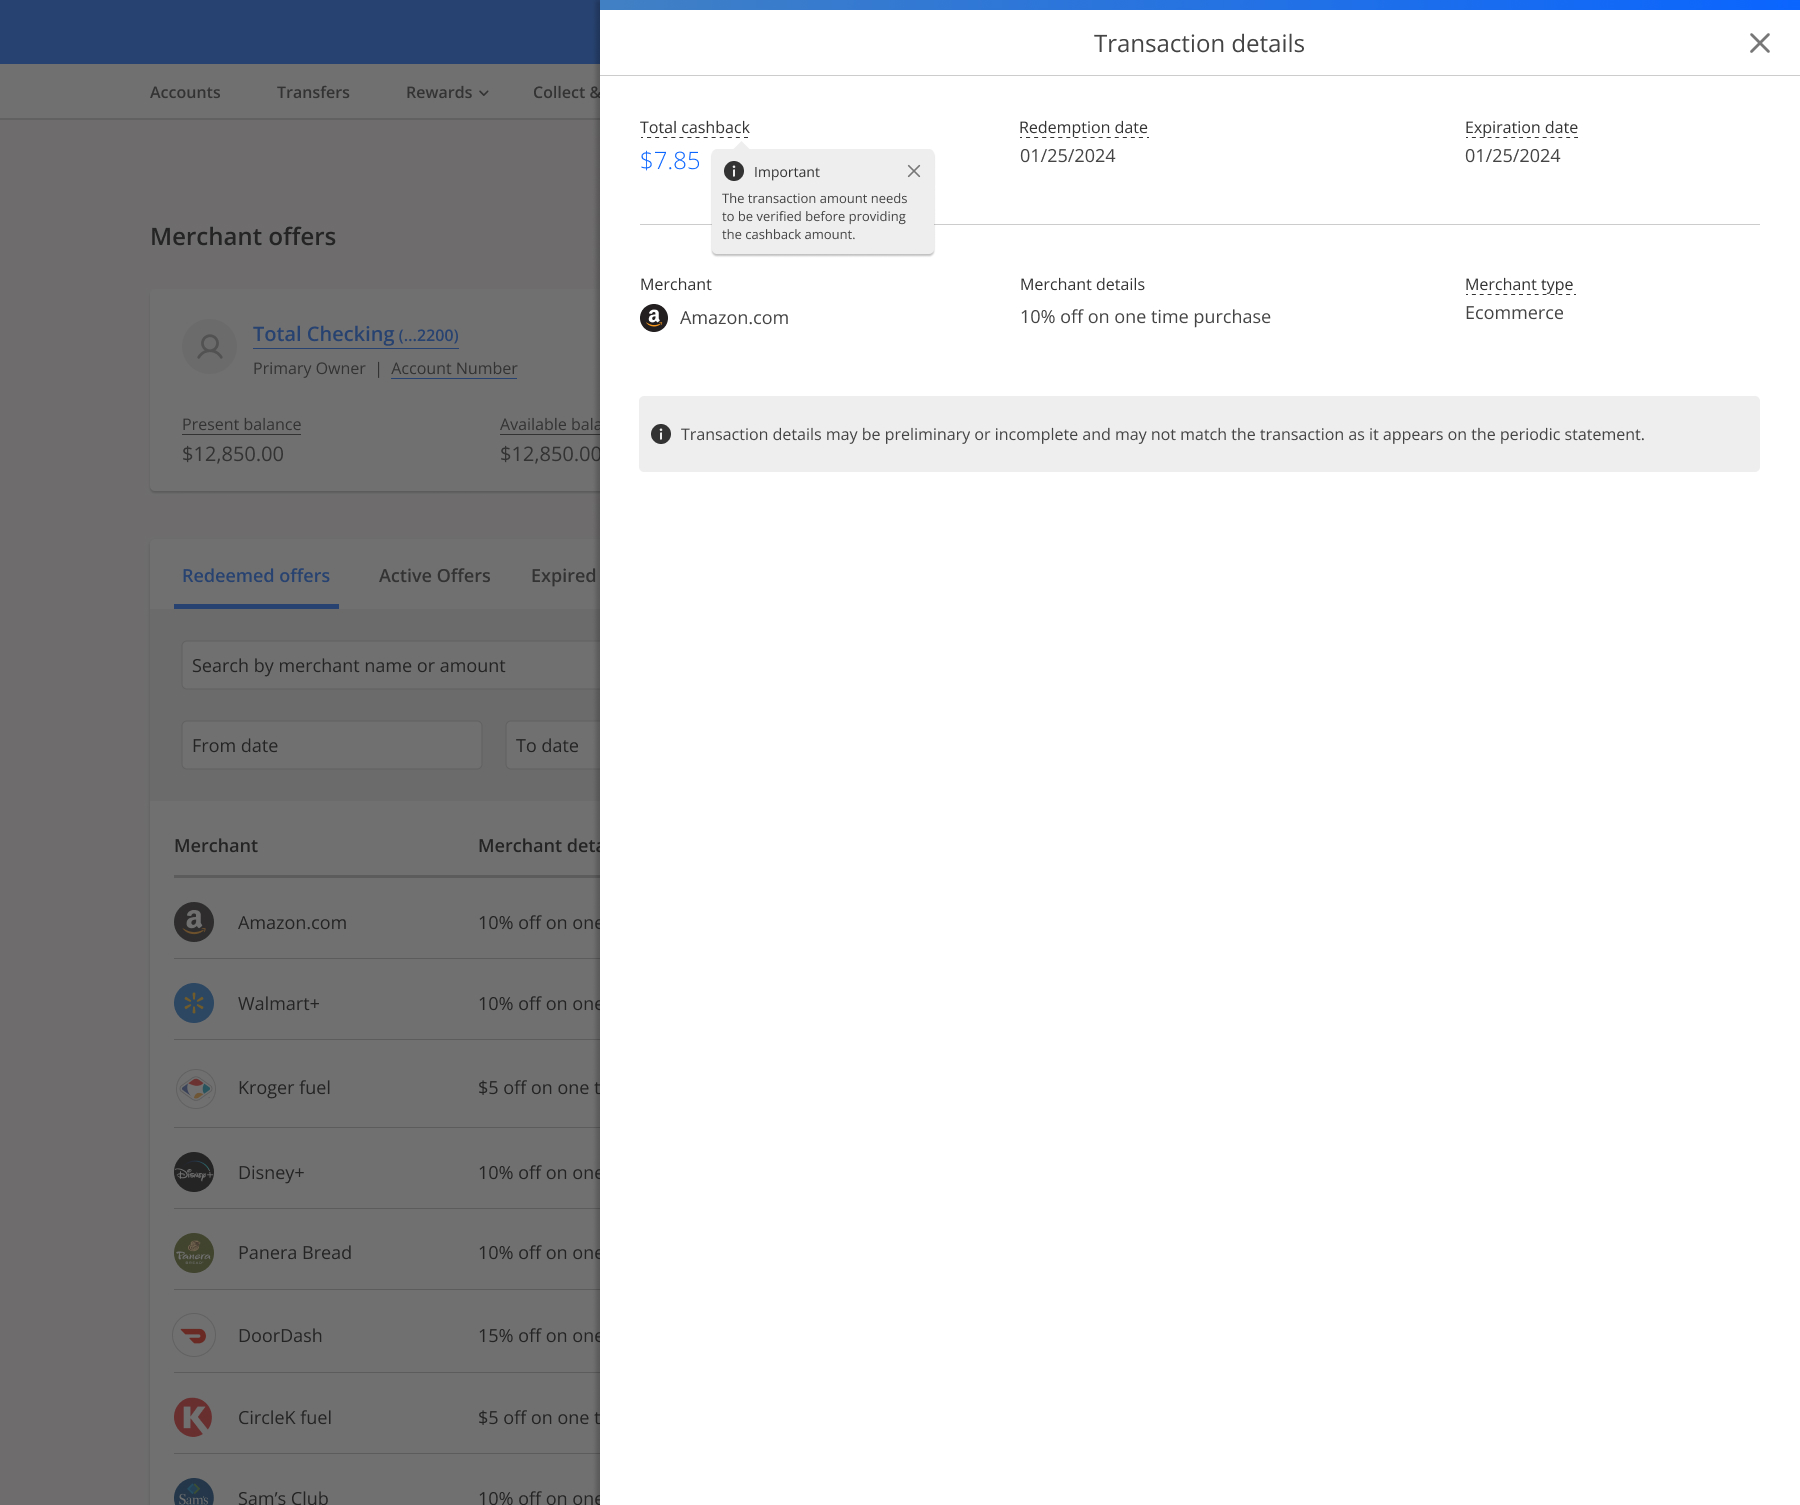Click the info icon in preliminary notice banner
This screenshot has height=1505, width=1800.
click(661, 434)
